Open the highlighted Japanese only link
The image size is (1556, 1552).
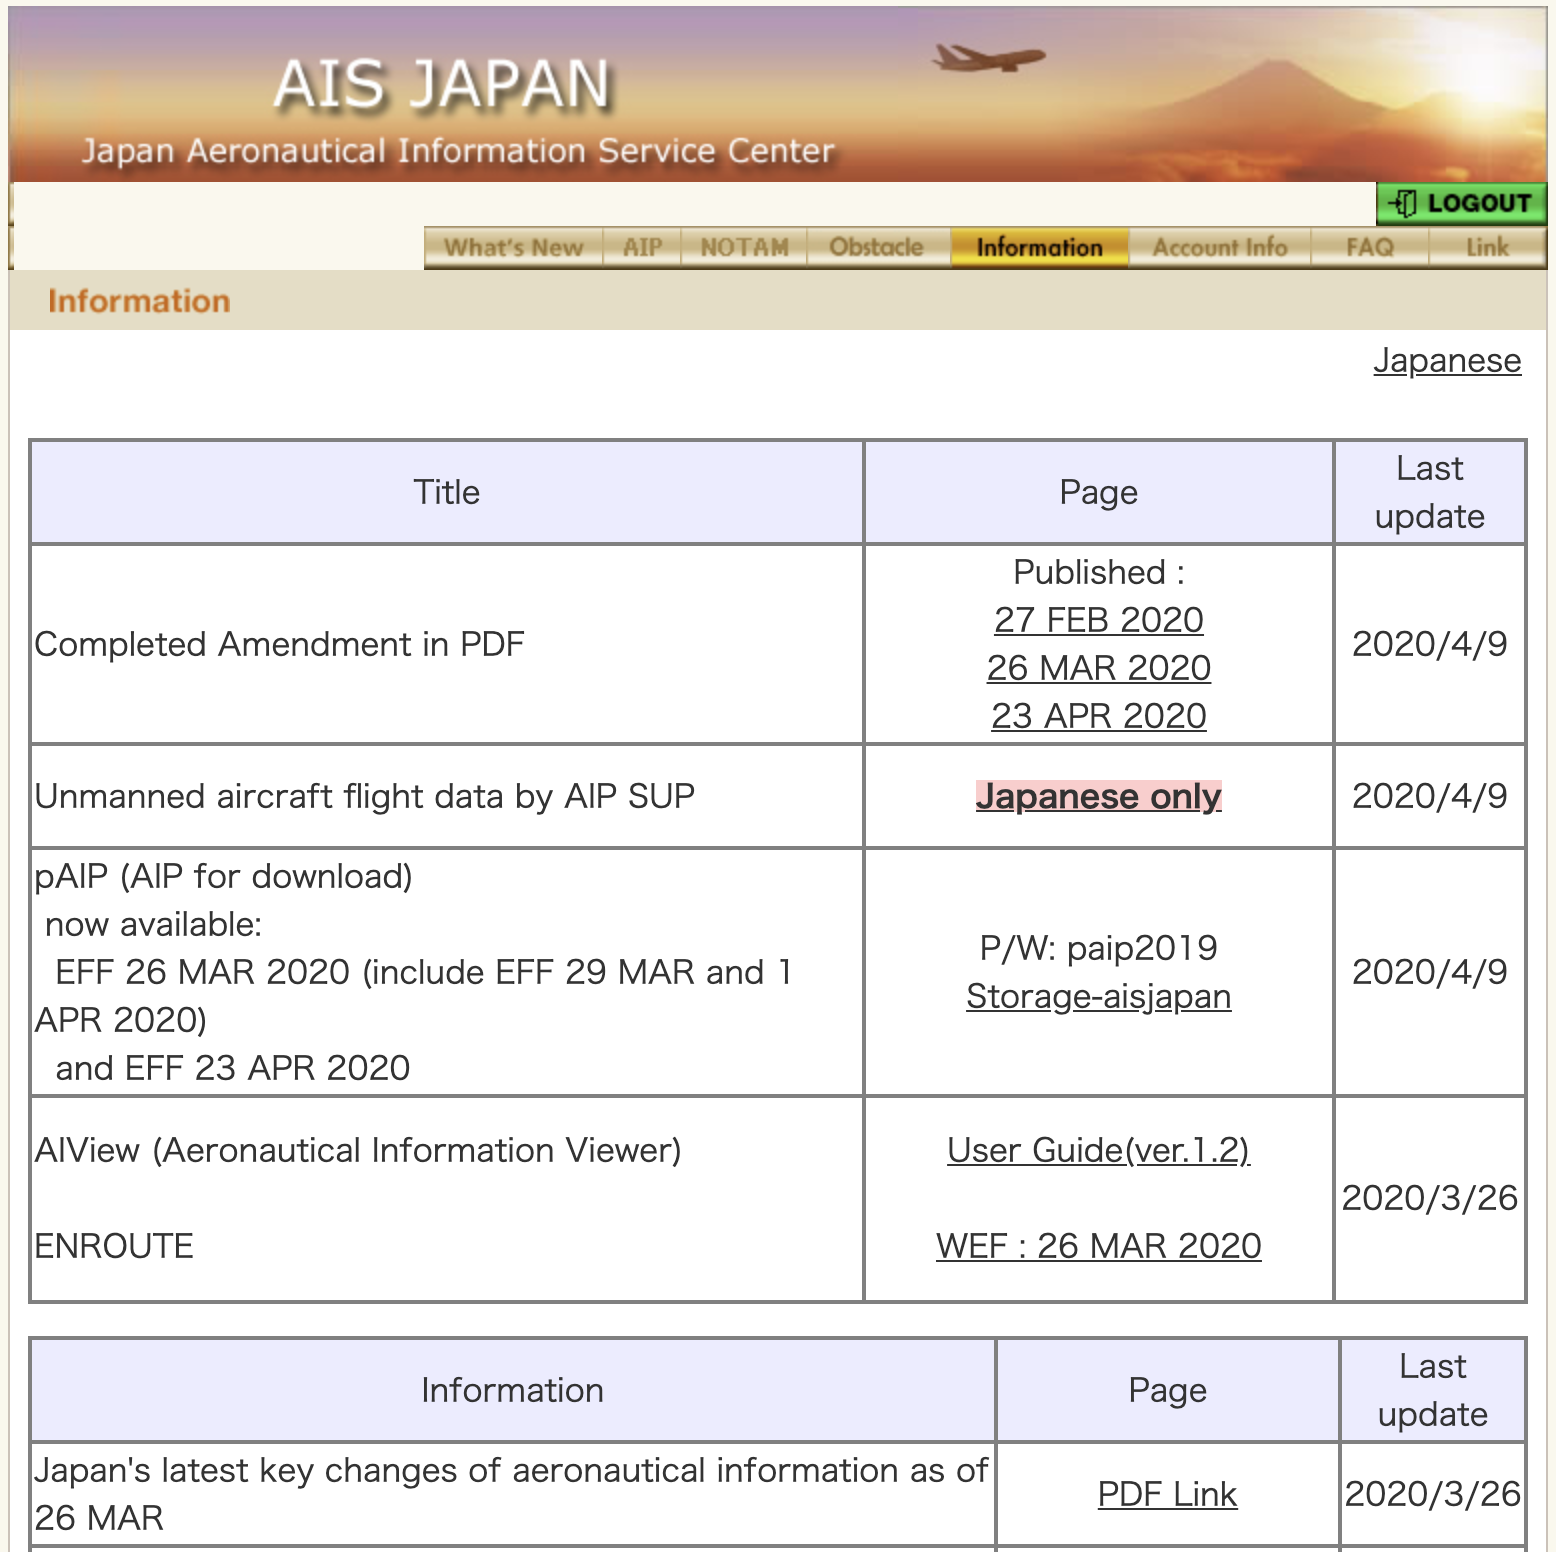pyautogui.click(x=1098, y=796)
